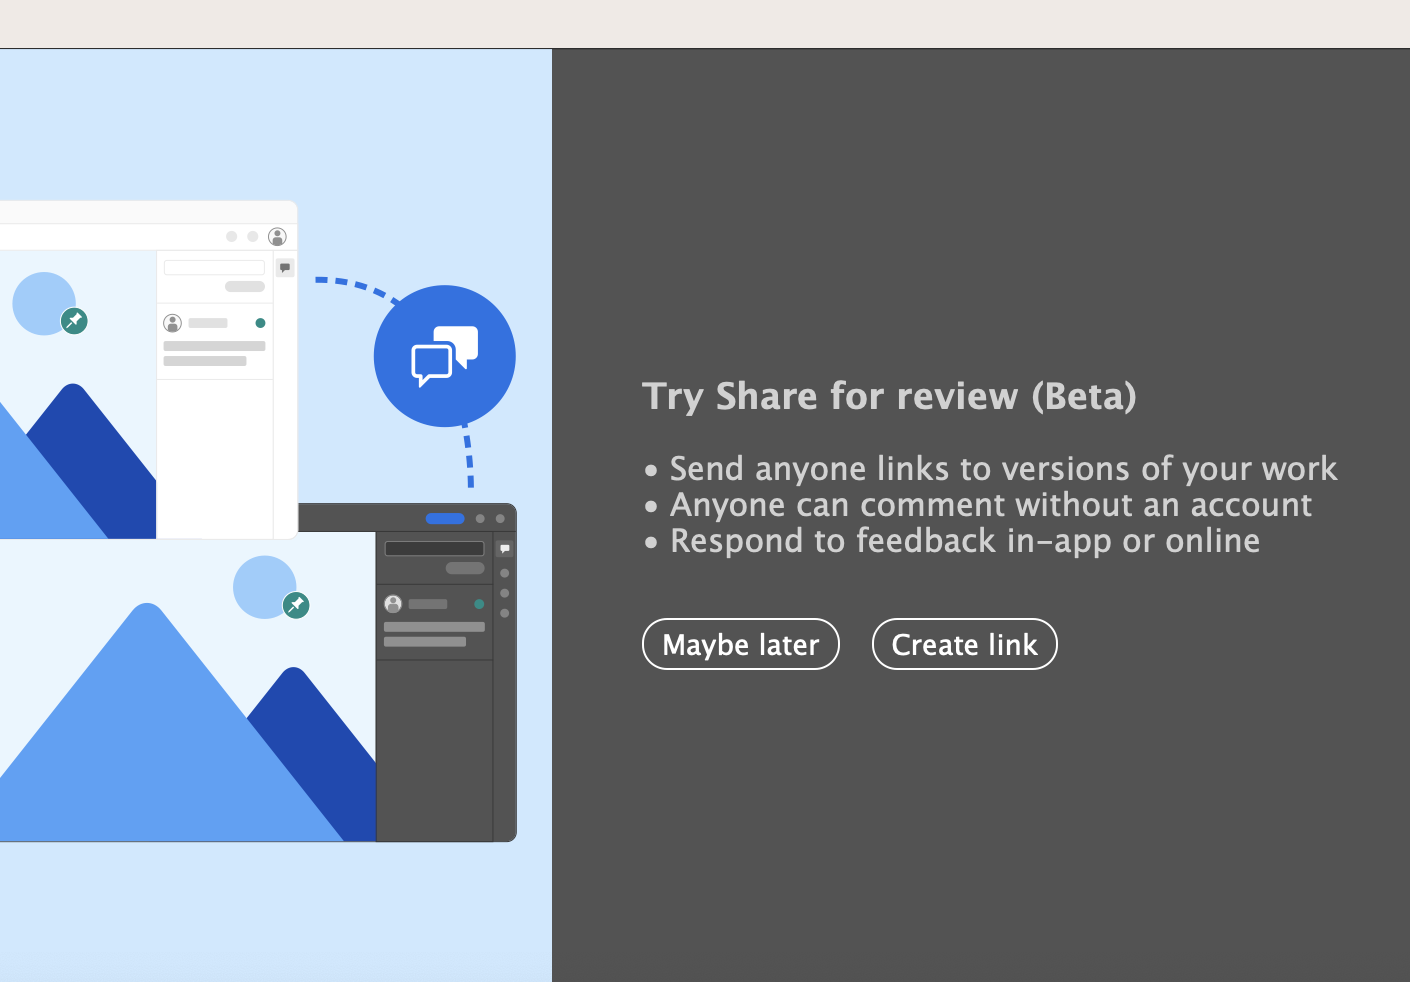Click the avatar in the dark comment panel

point(392,603)
